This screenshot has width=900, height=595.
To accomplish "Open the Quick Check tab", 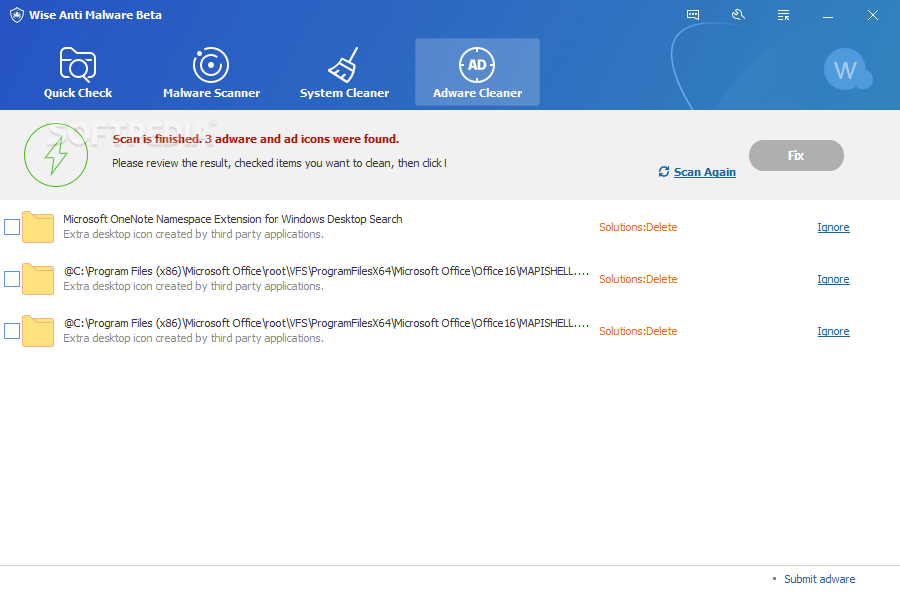I will click(77, 72).
